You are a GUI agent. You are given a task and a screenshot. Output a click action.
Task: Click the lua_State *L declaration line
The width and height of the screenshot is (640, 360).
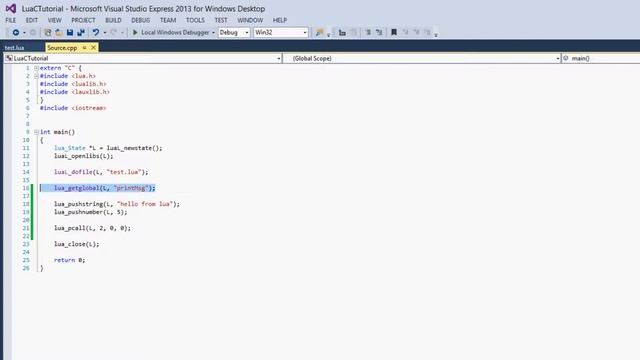108,148
